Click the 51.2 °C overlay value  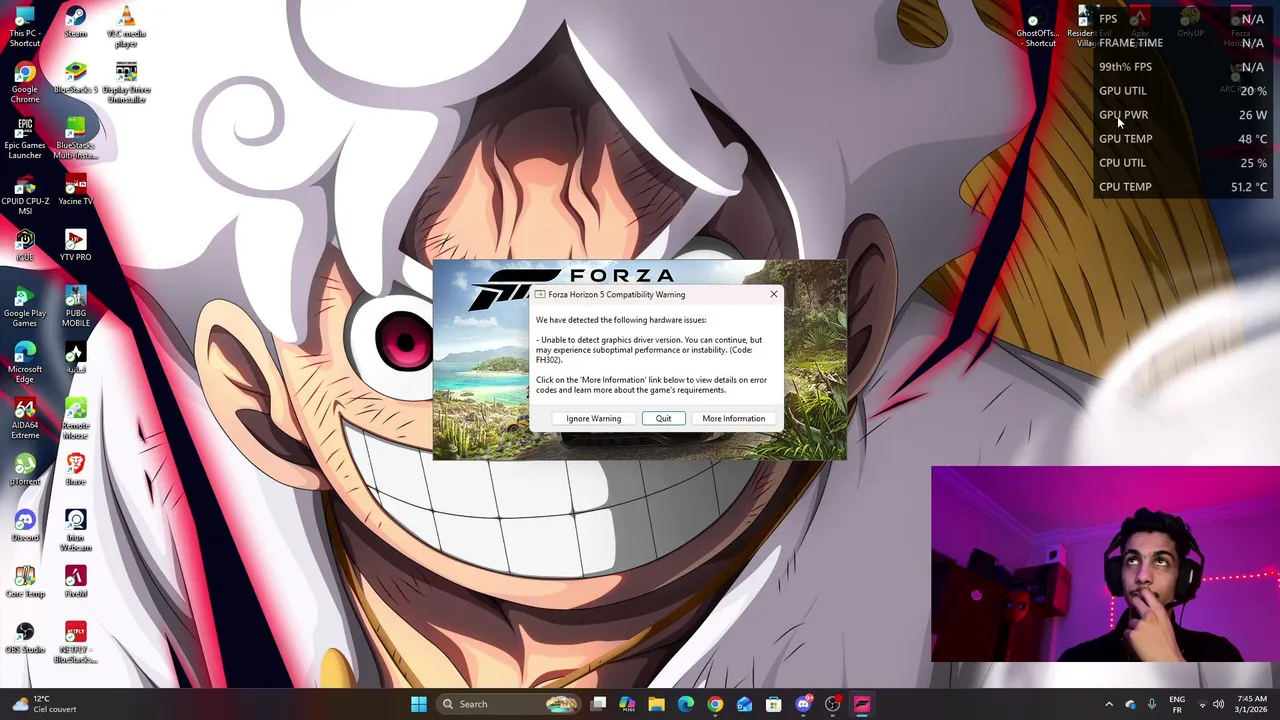pos(1248,187)
